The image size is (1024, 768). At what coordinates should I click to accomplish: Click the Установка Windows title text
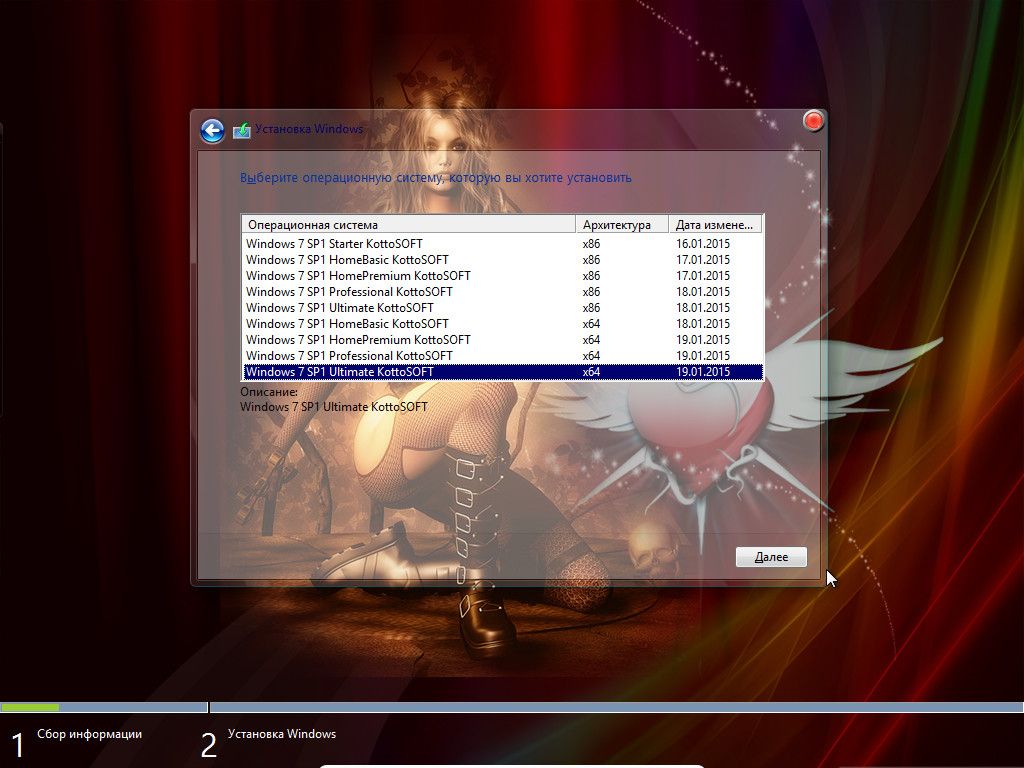coord(309,129)
